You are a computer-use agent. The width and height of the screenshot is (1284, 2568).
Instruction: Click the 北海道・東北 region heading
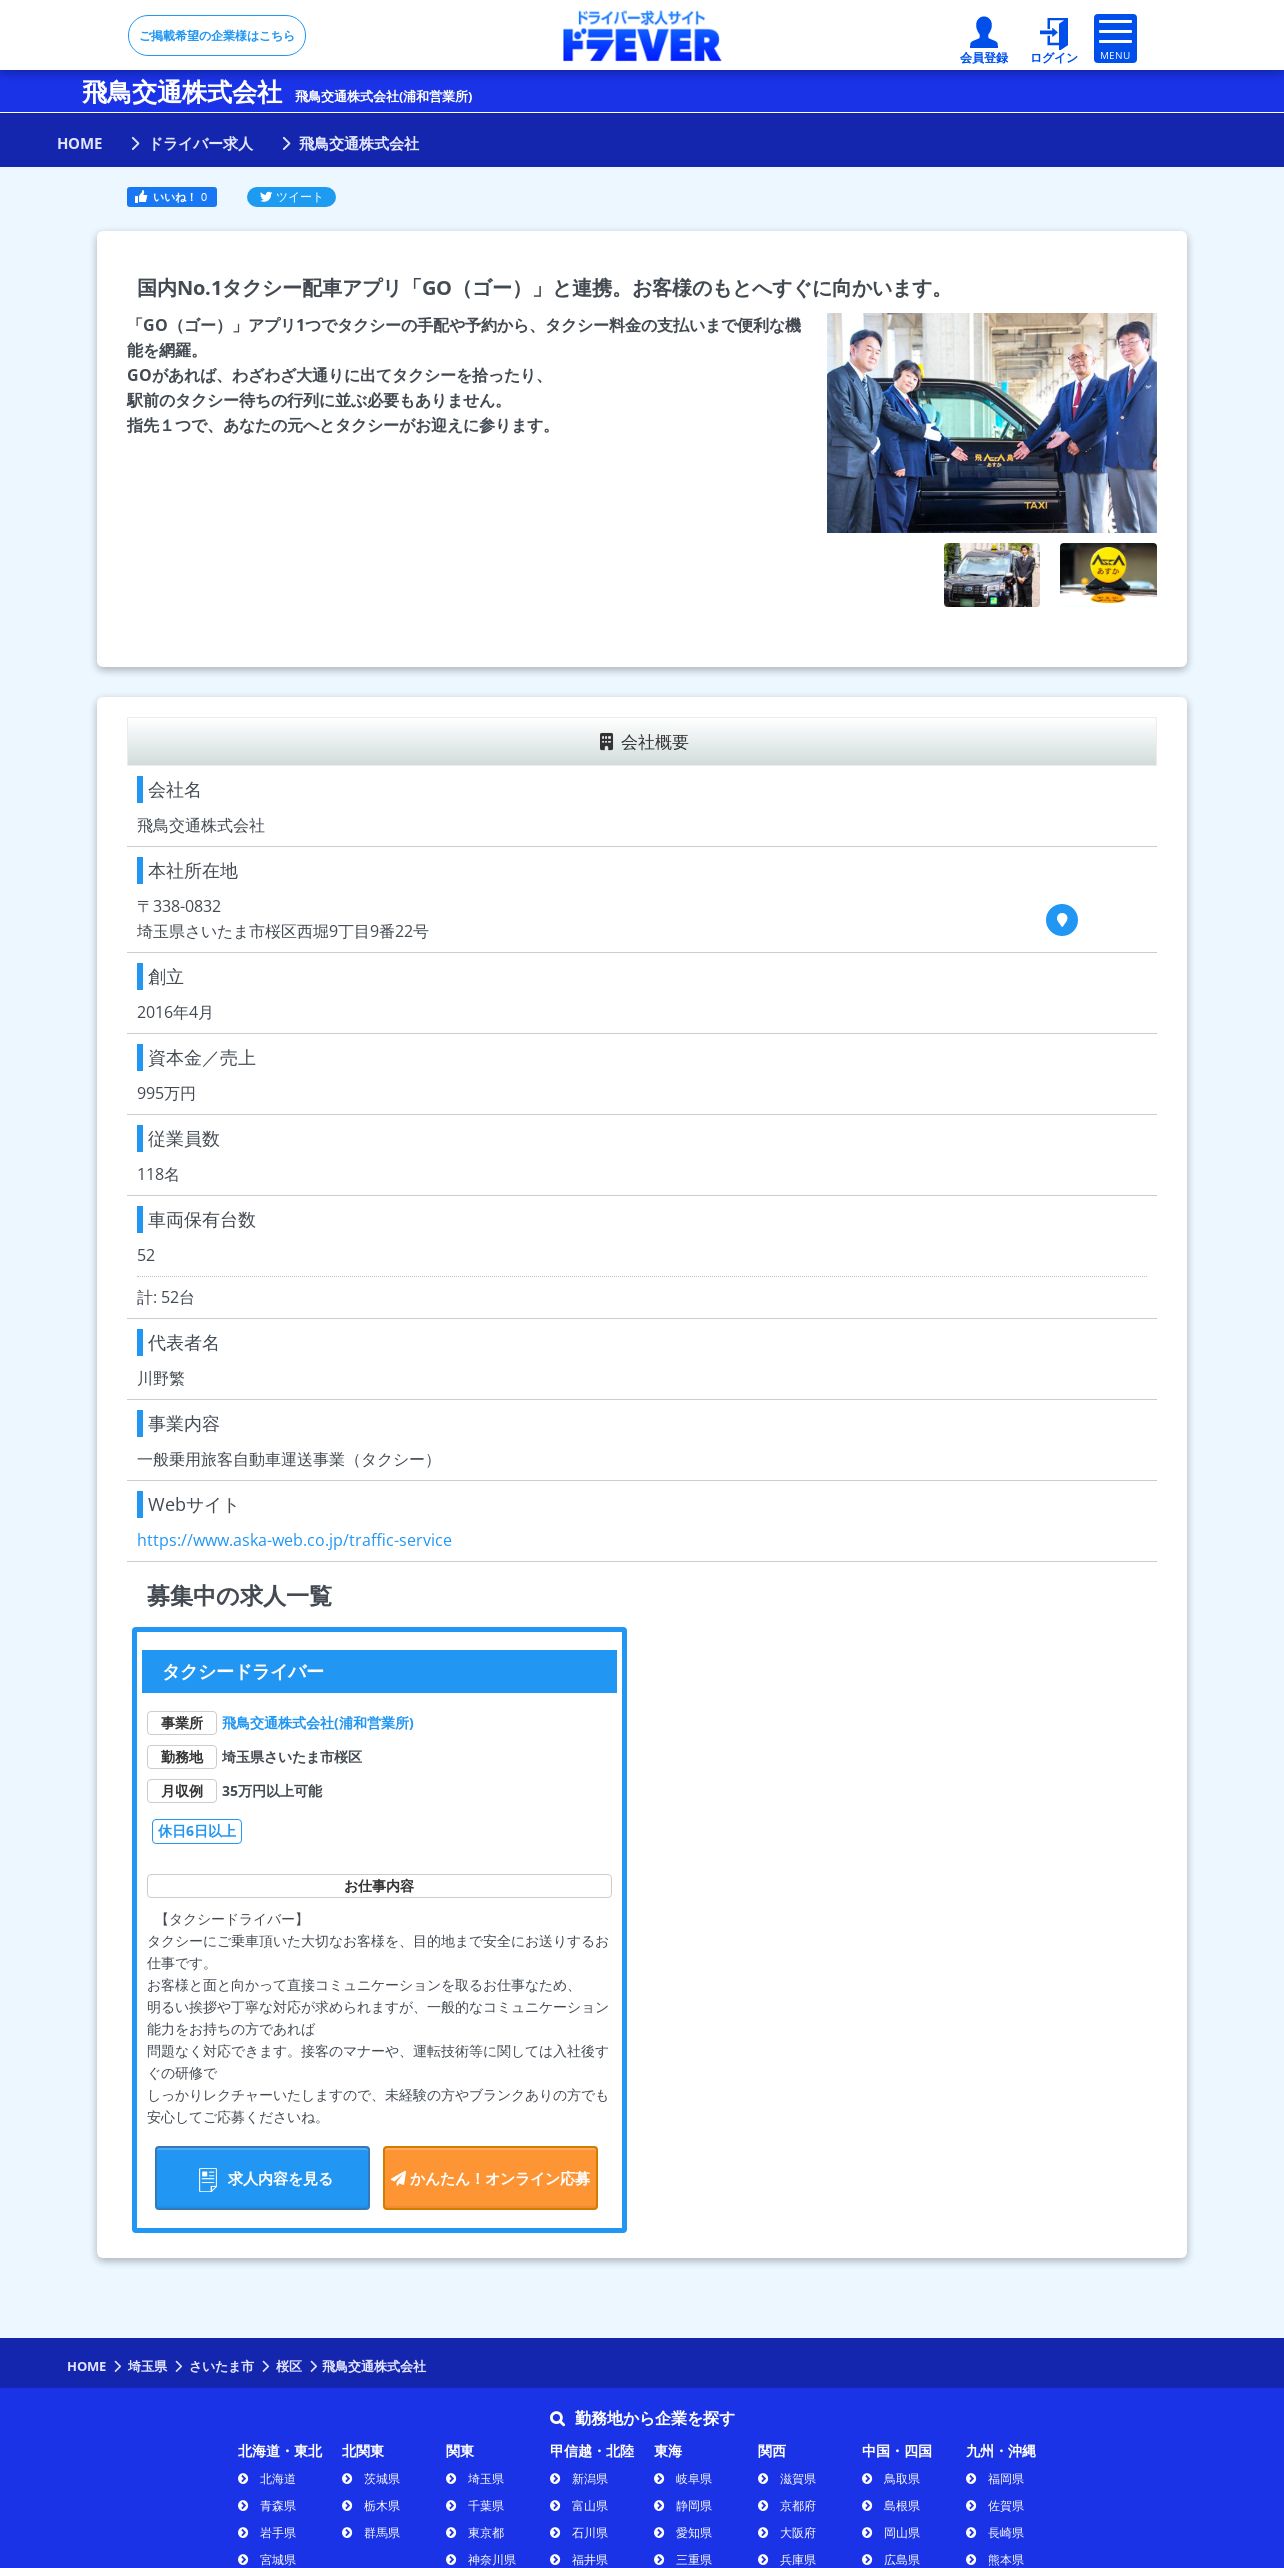(x=280, y=2451)
